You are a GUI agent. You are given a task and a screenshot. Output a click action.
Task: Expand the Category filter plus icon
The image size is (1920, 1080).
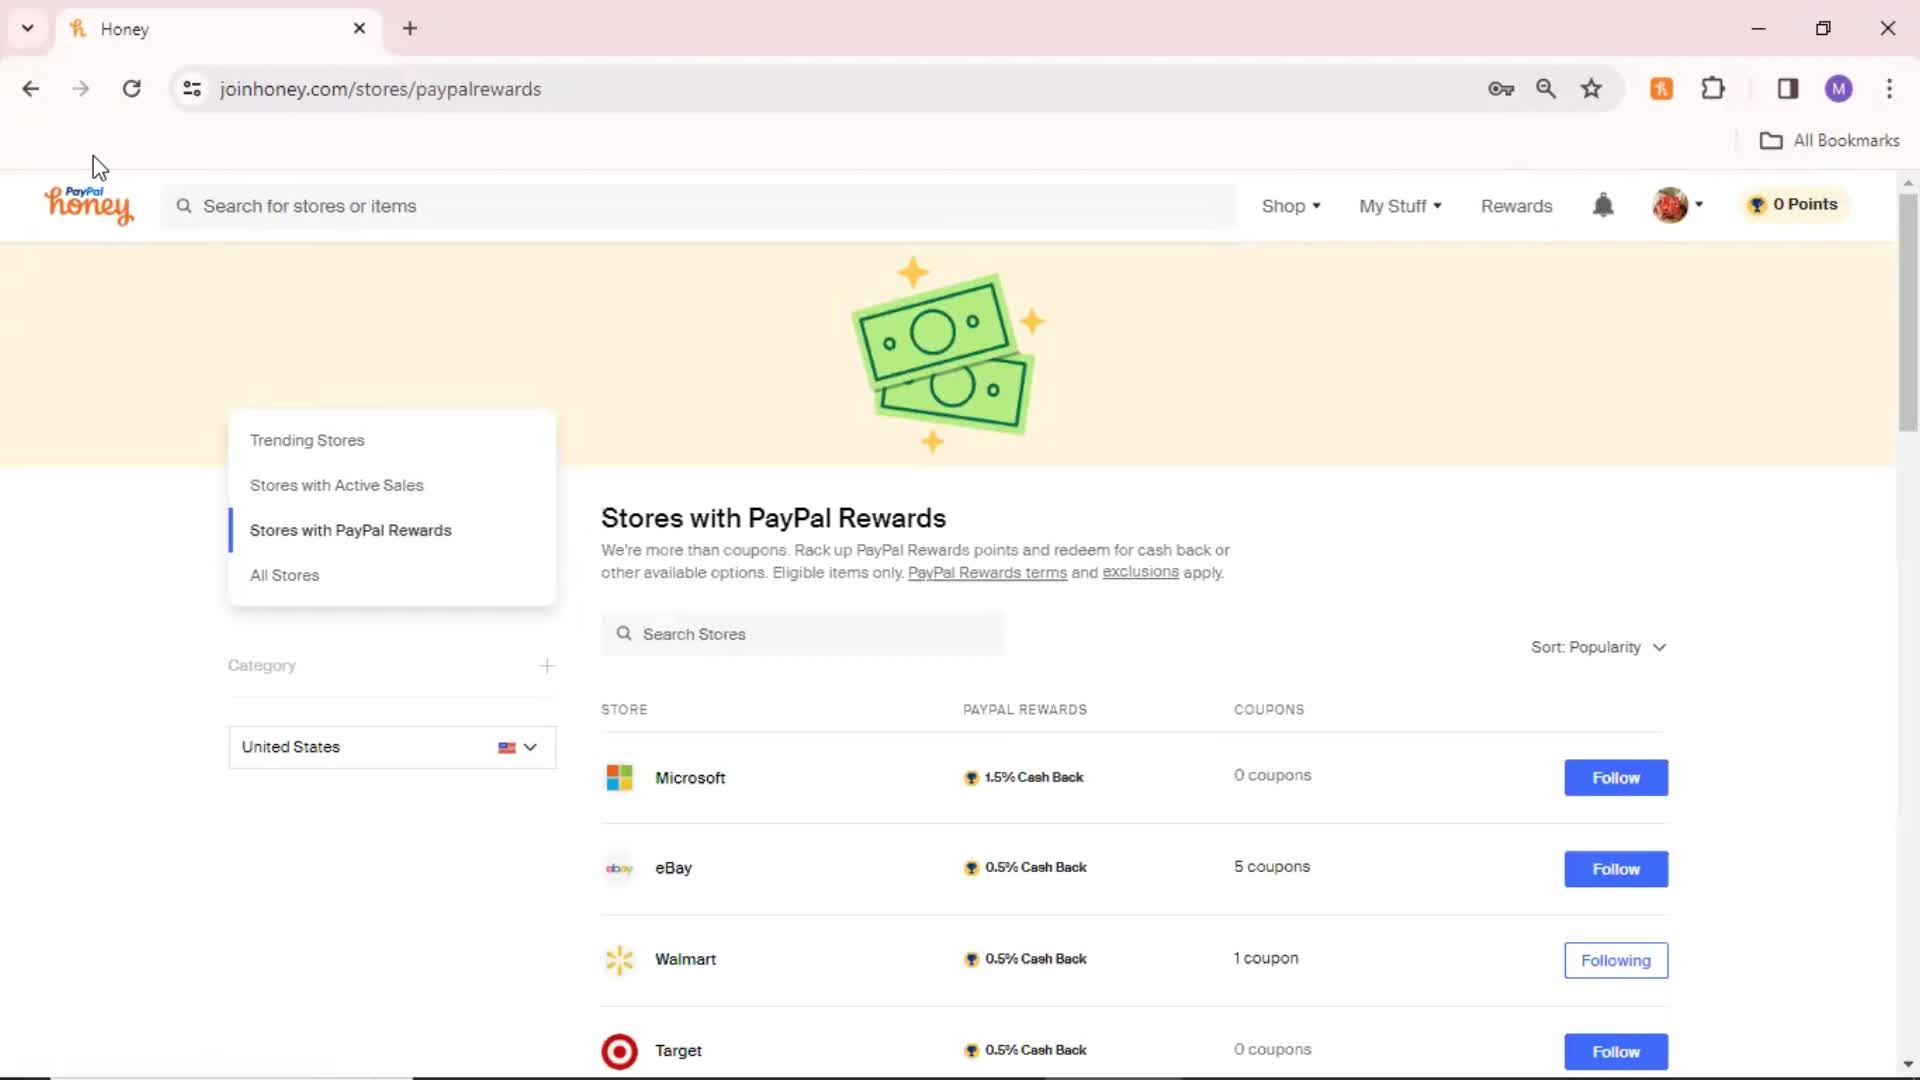tap(547, 665)
